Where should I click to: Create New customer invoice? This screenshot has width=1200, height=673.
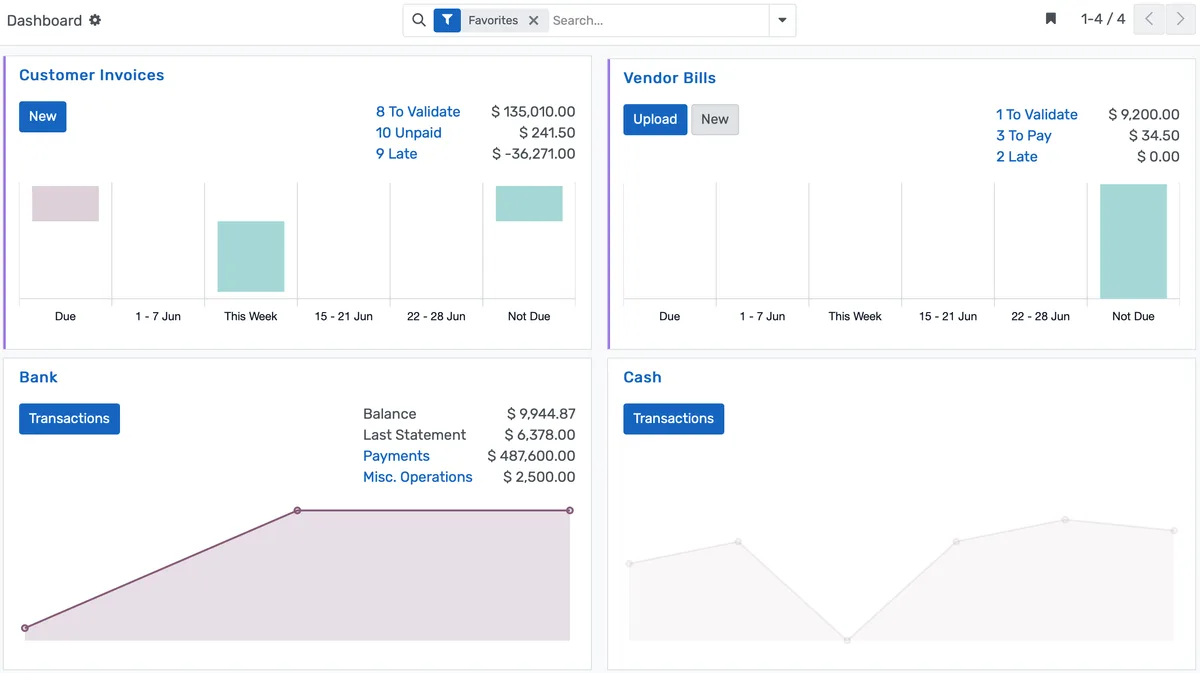(42, 116)
